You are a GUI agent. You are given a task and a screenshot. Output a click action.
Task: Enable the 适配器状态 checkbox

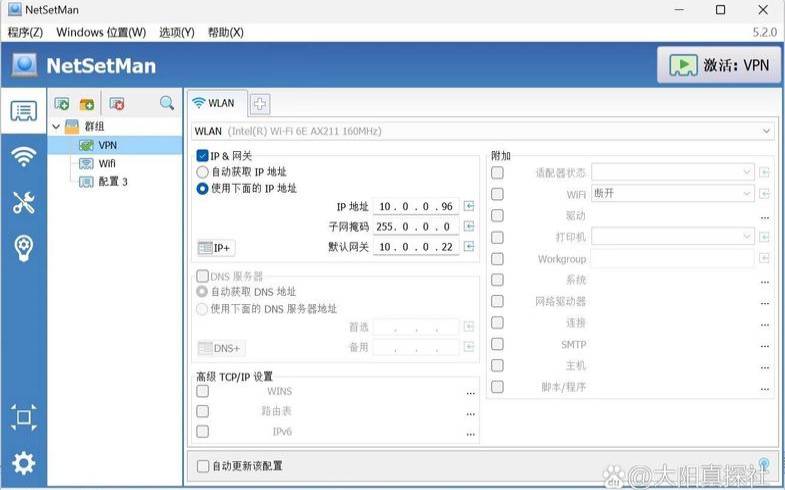[x=497, y=173]
